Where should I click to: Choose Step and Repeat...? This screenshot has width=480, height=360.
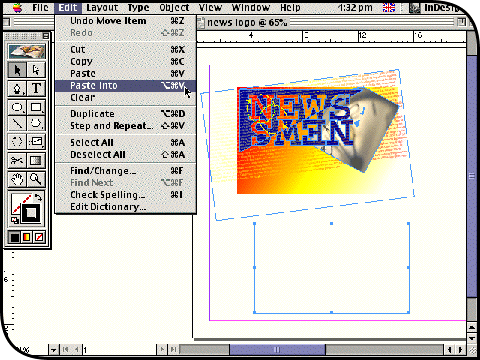pos(126,126)
